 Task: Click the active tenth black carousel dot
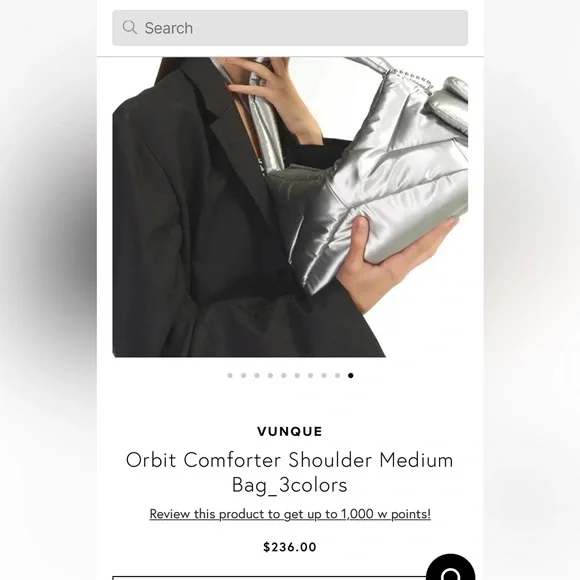coord(351,375)
